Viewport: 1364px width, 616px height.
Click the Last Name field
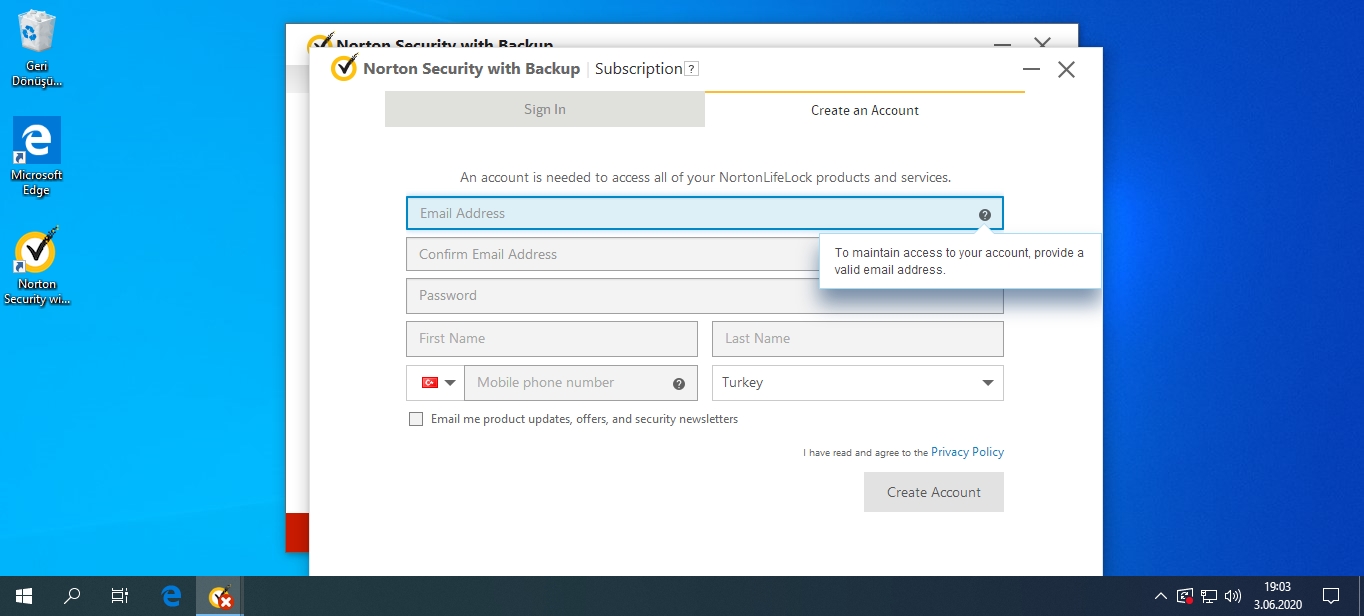[857, 339]
